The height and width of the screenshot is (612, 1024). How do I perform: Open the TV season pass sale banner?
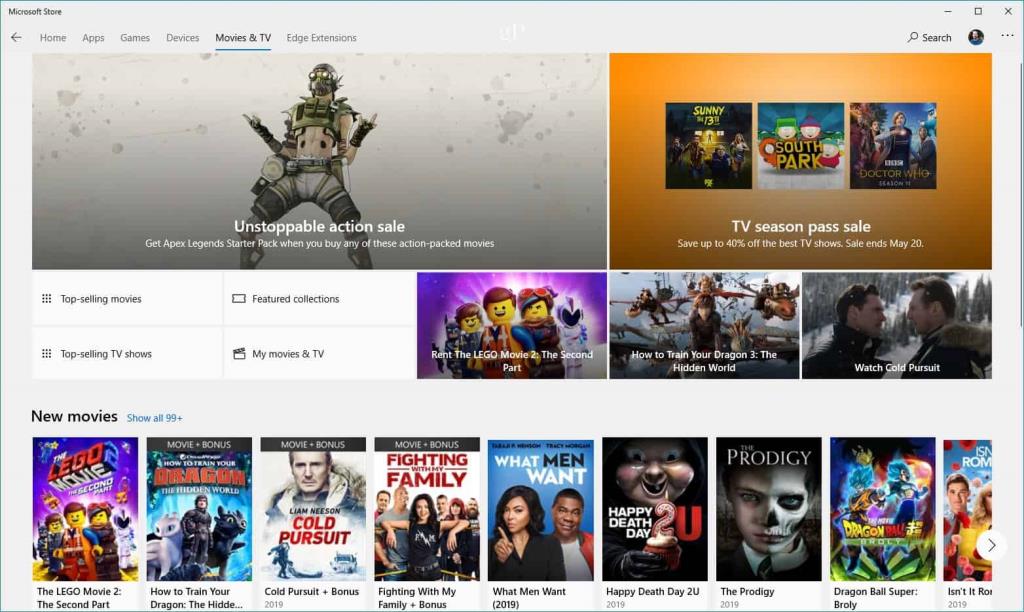click(x=801, y=161)
